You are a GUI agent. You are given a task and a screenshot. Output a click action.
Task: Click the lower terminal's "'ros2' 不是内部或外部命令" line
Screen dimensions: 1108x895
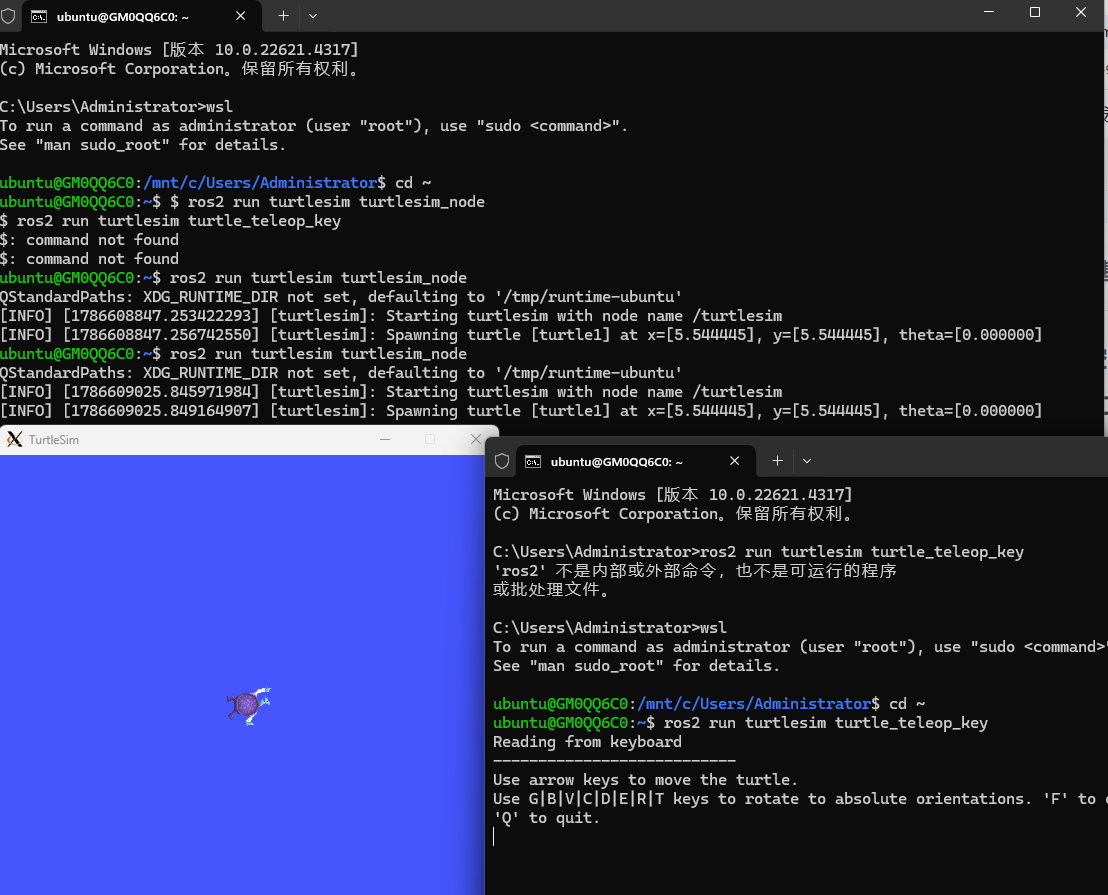click(x=695, y=571)
